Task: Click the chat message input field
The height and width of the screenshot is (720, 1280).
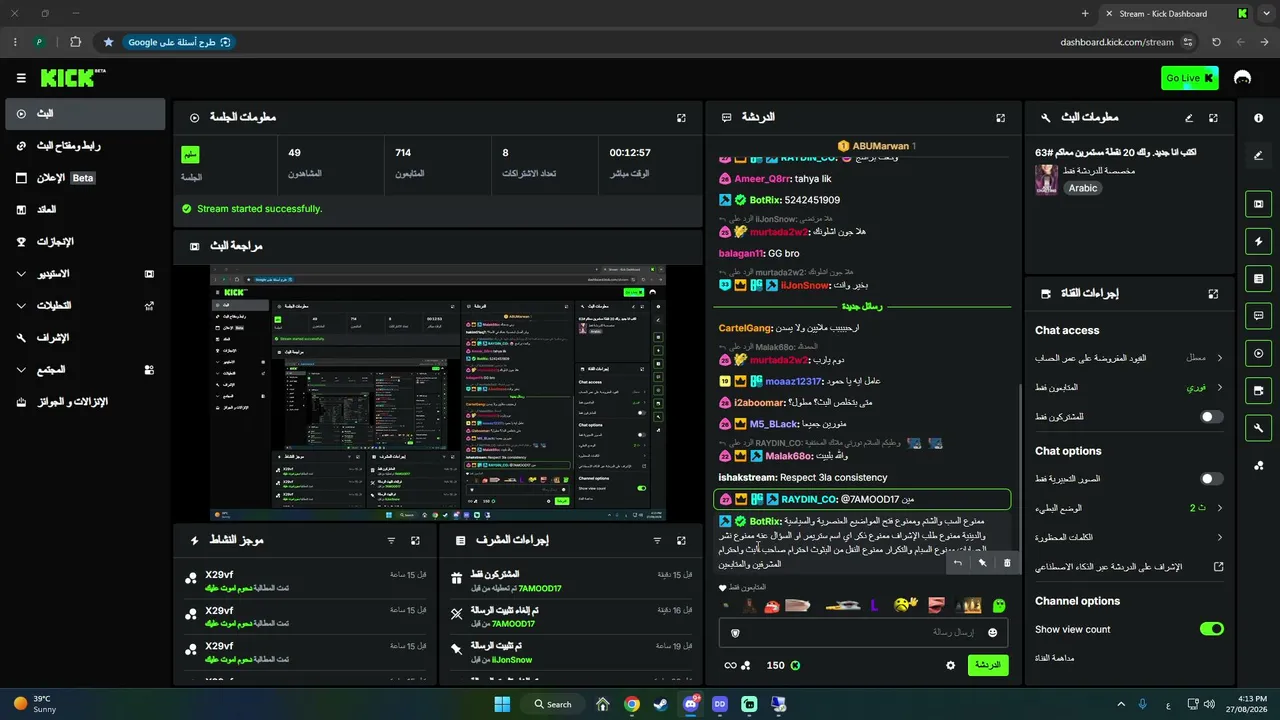Action: pos(863,632)
